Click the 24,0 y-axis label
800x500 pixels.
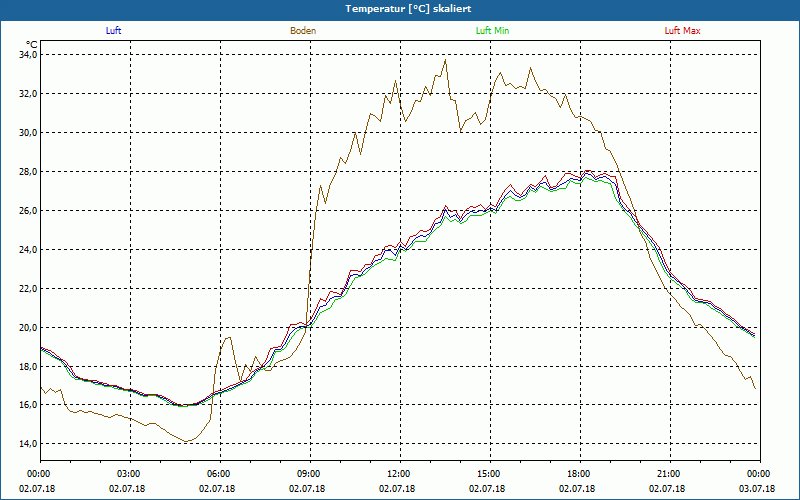click(28, 249)
